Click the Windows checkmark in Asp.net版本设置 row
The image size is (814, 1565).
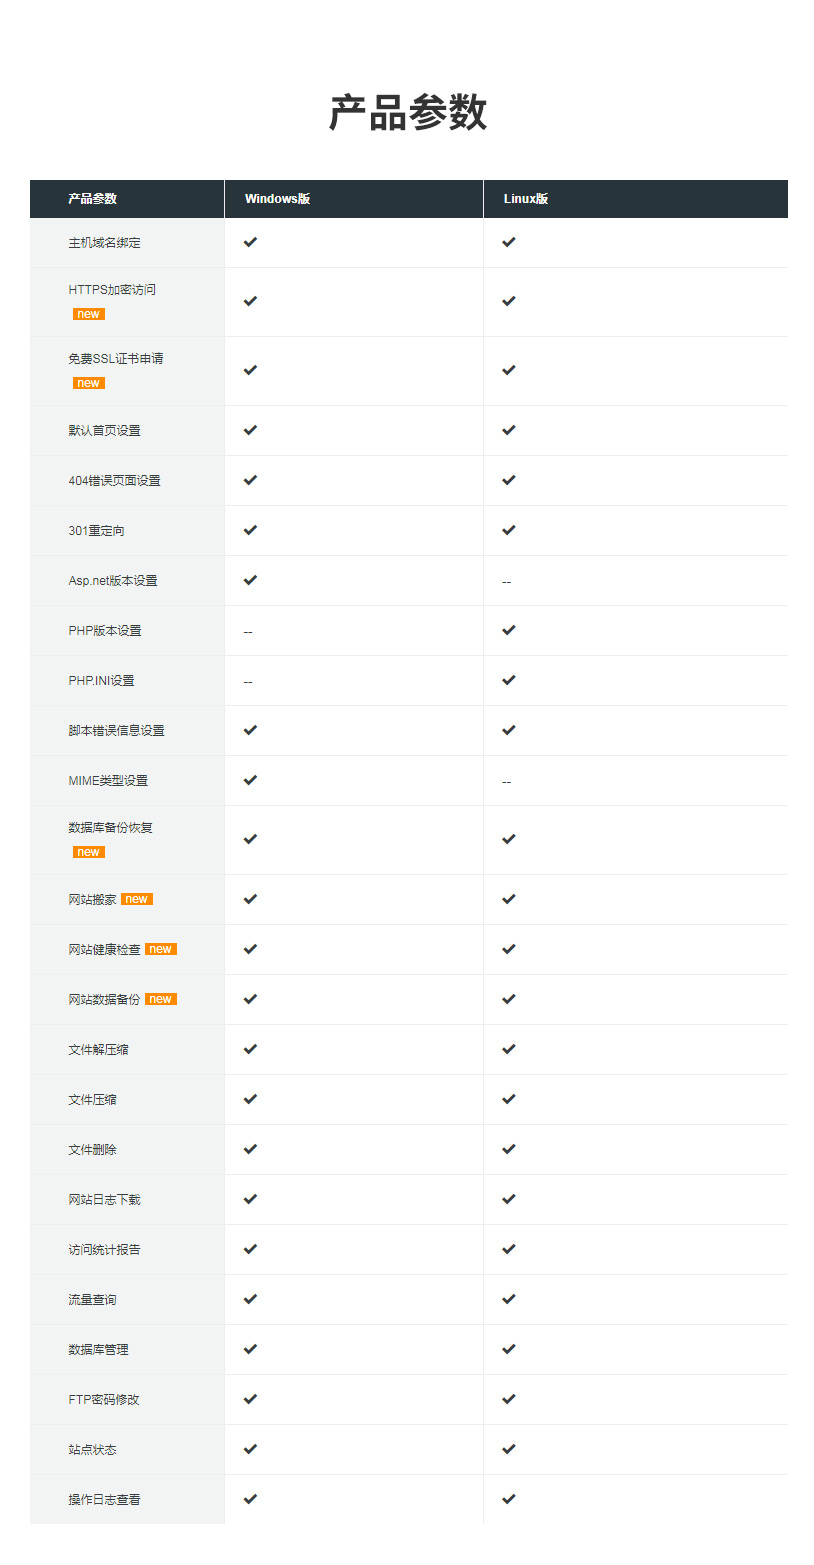(250, 580)
